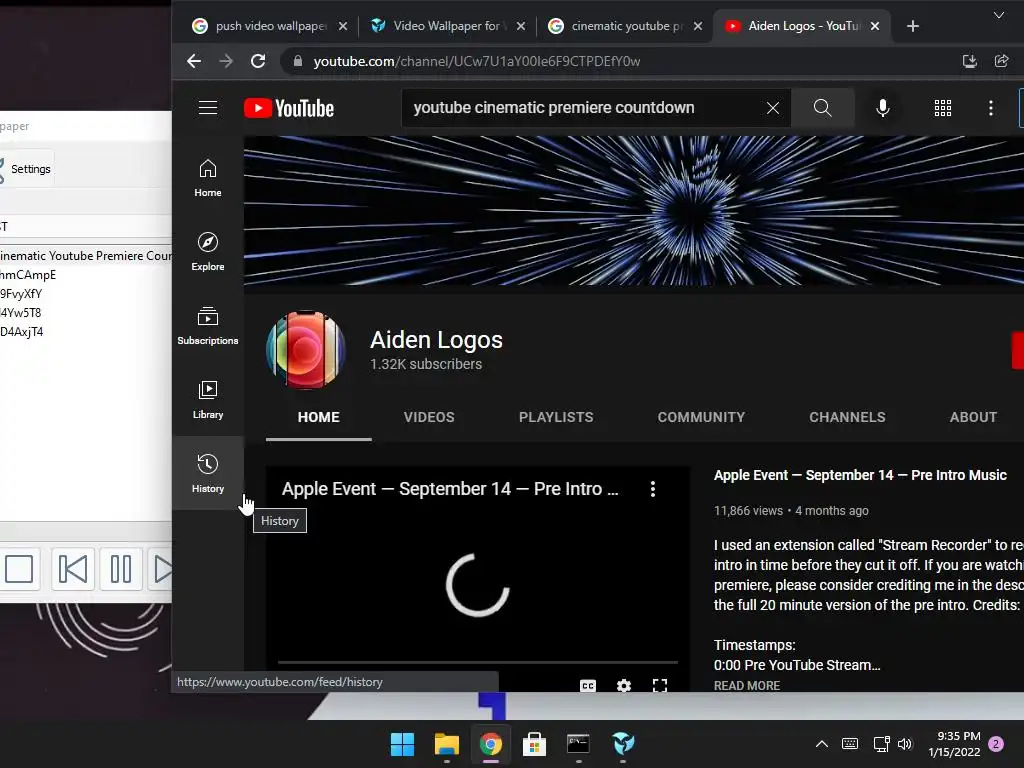This screenshot has width=1024, height=768.
Task: Go to the YouTube logo home link
Action: tap(289, 108)
